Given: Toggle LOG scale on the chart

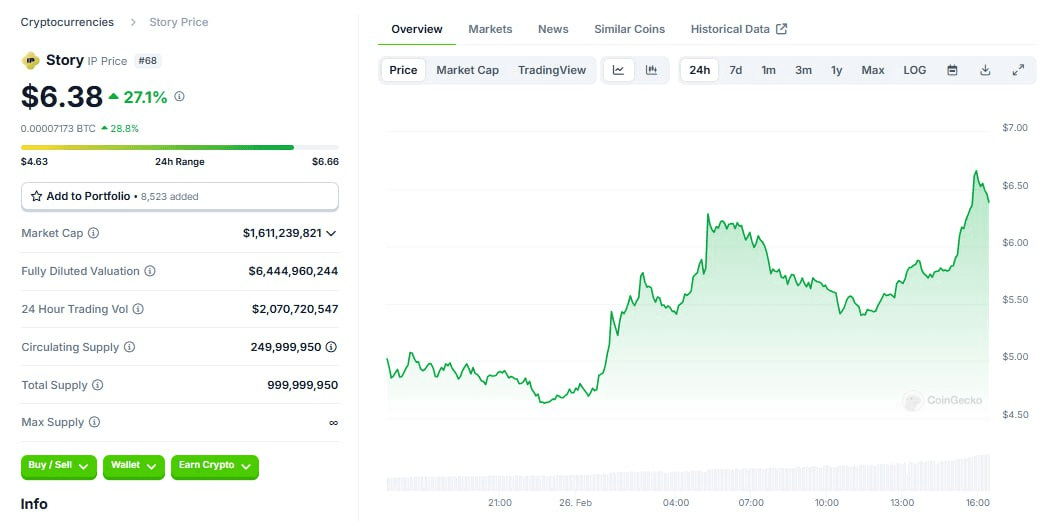Looking at the screenshot, I should 915,70.
